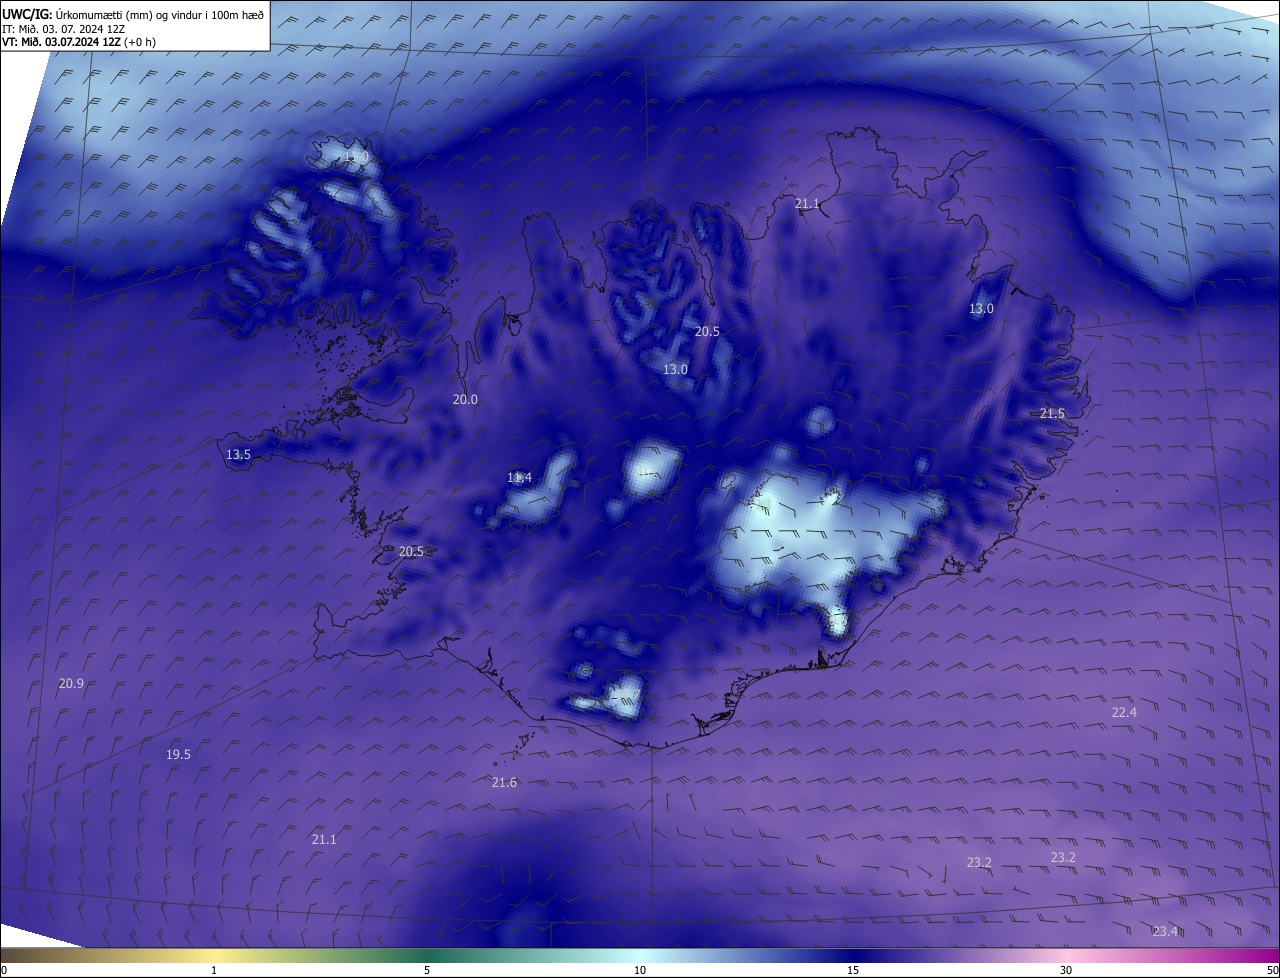Image resolution: width=1280 pixels, height=978 pixels.
Task: Click the 20.0 value label on the map
Action: (465, 399)
